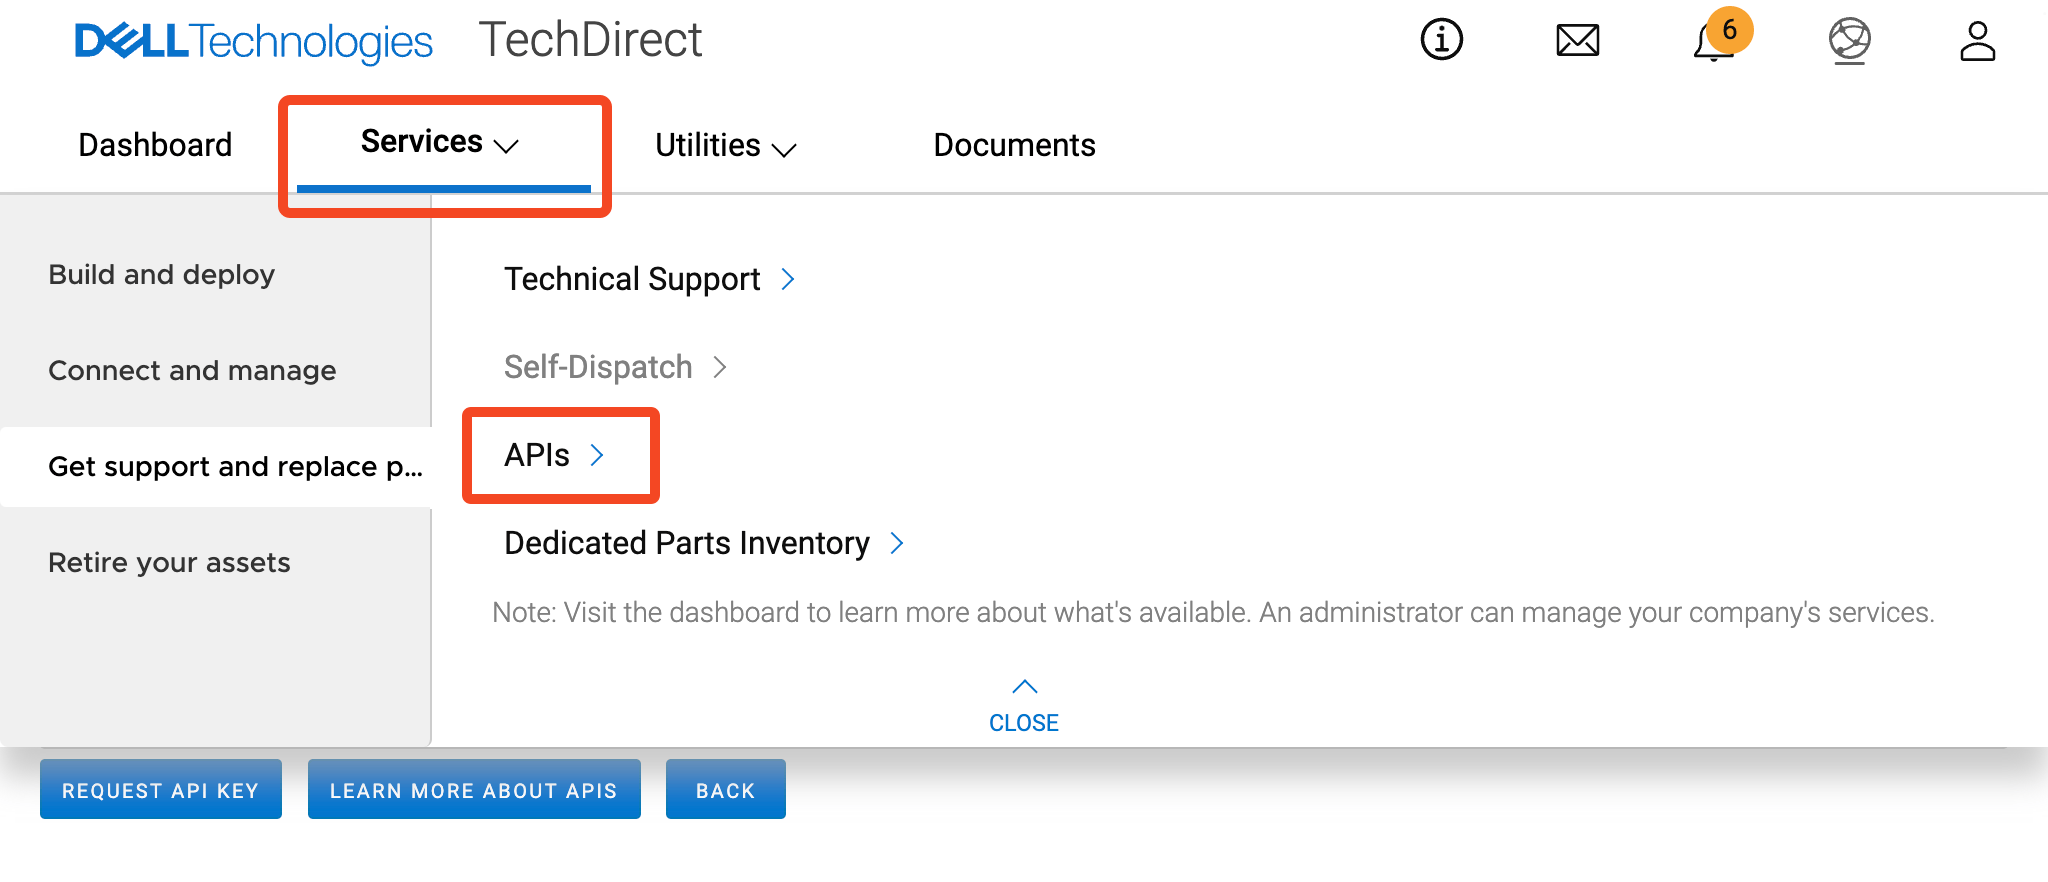The width and height of the screenshot is (2048, 882).
Task: Click the Dell Technologies logo
Action: click(254, 41)
